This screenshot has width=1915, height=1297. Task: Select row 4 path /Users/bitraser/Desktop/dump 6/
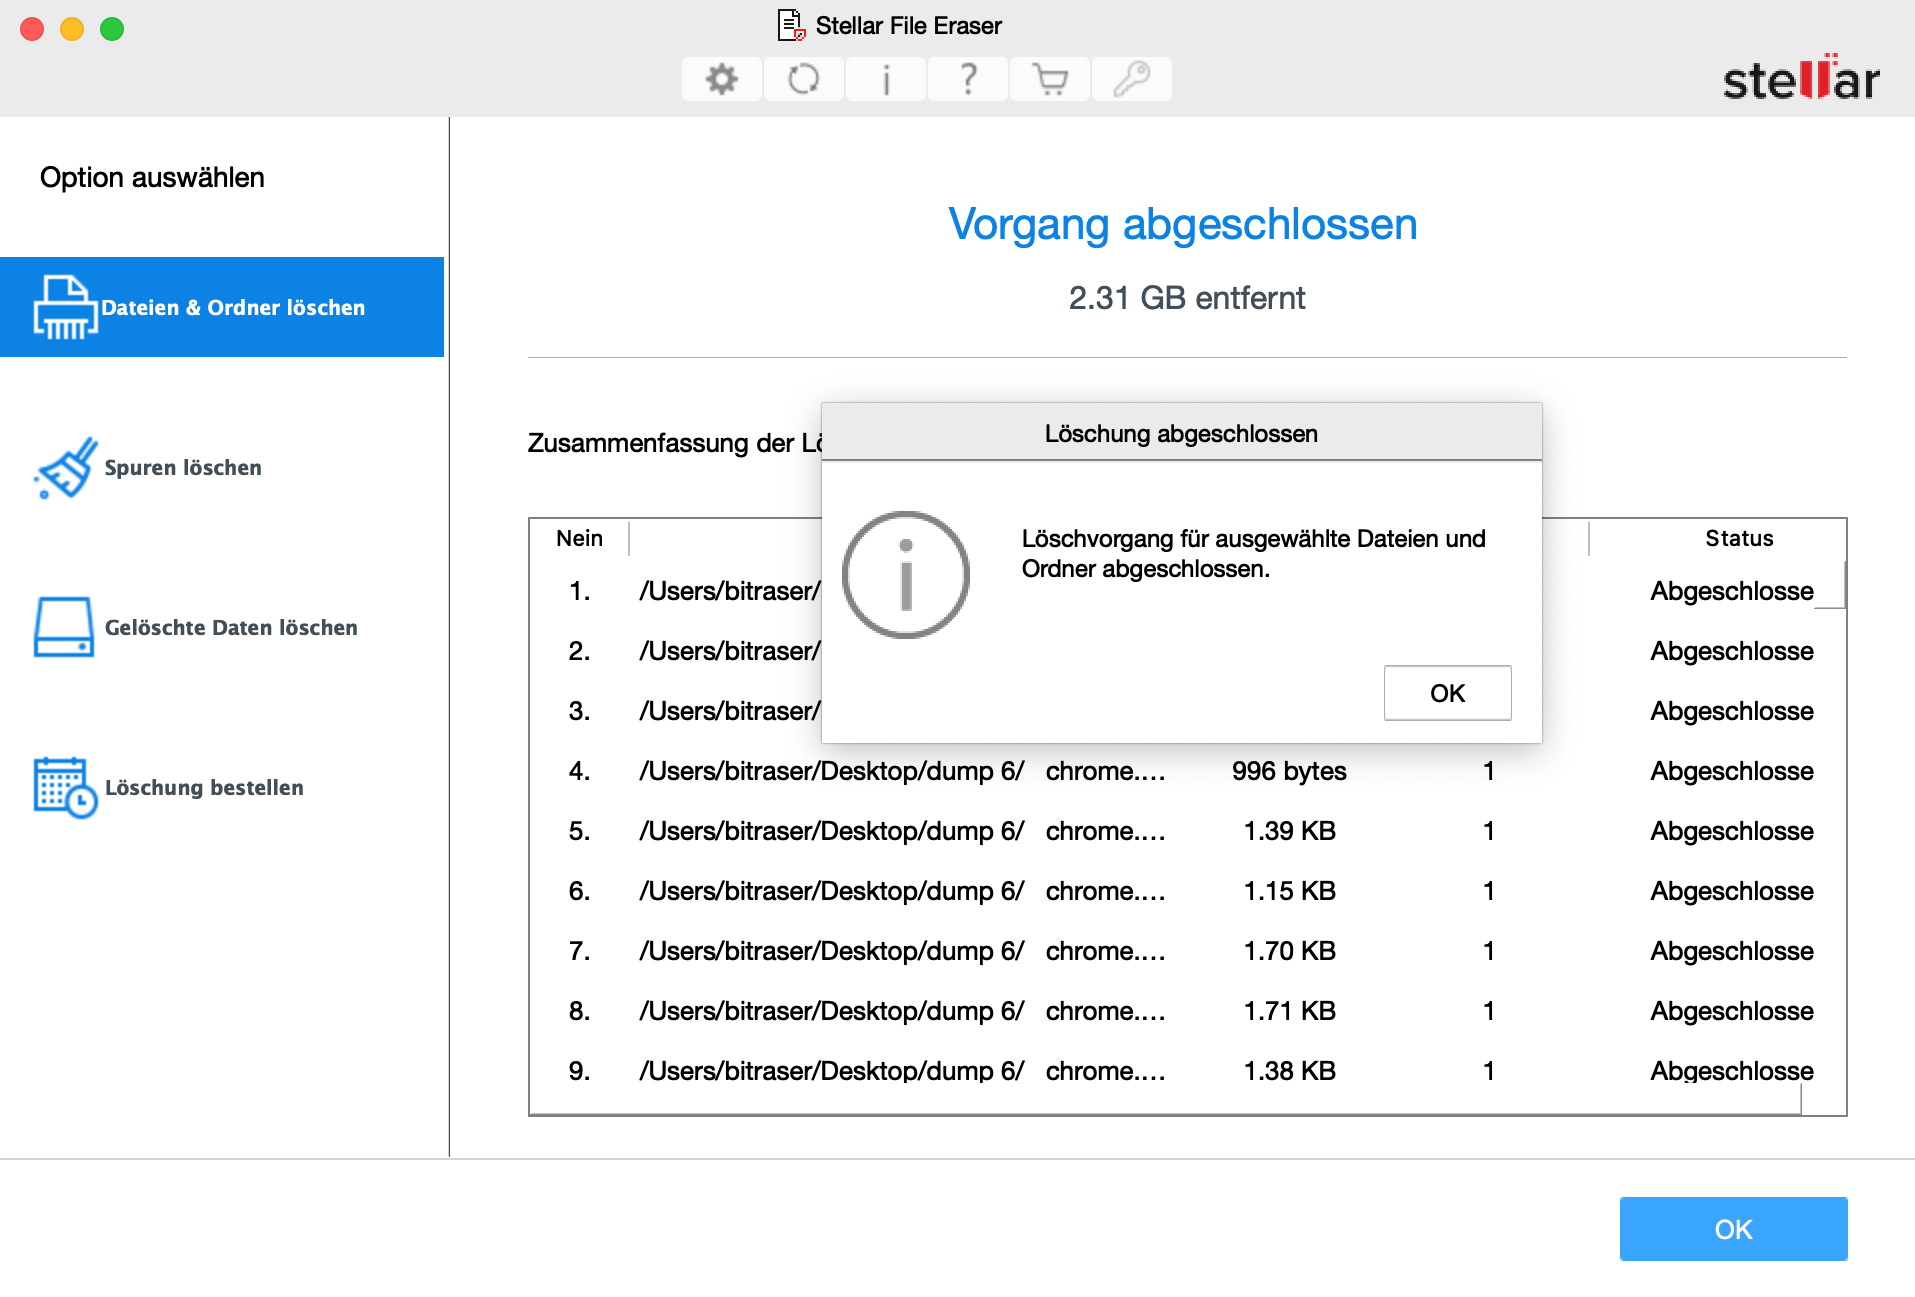coord(832,771)
